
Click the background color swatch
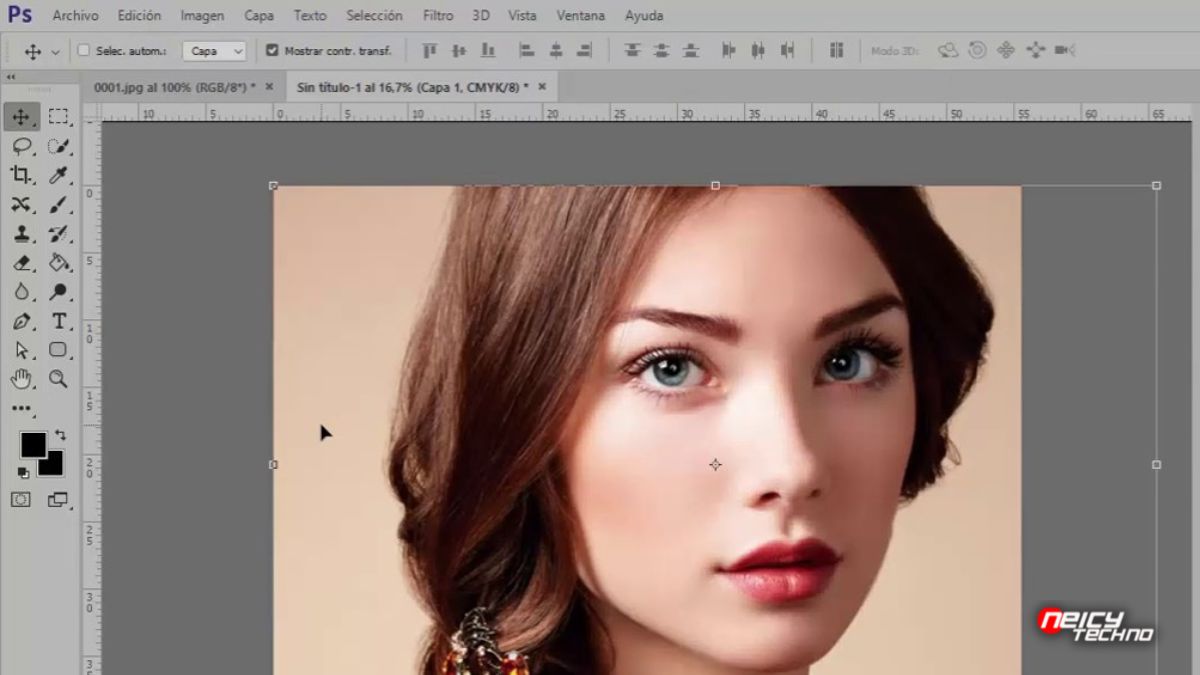coord(52,466)
